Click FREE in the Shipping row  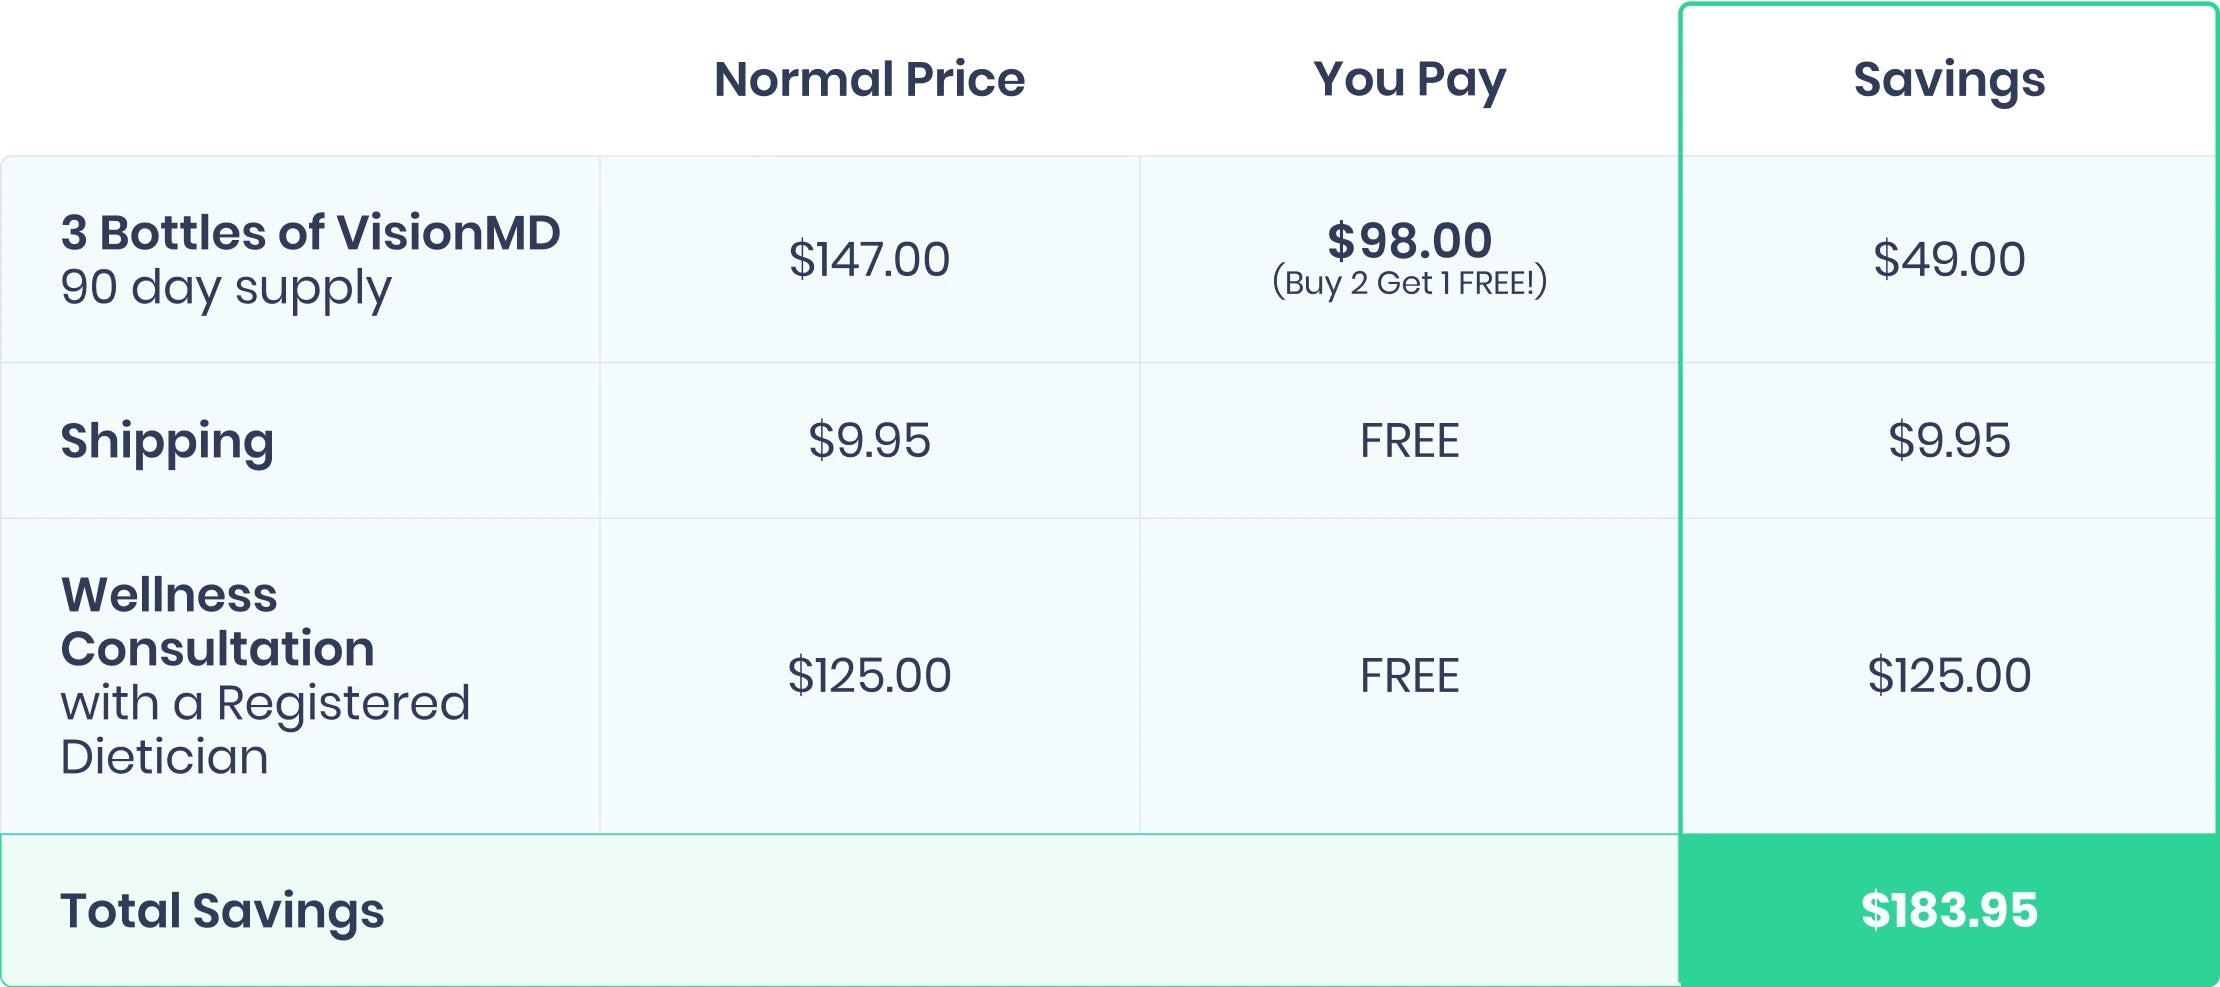point(1409,441)
